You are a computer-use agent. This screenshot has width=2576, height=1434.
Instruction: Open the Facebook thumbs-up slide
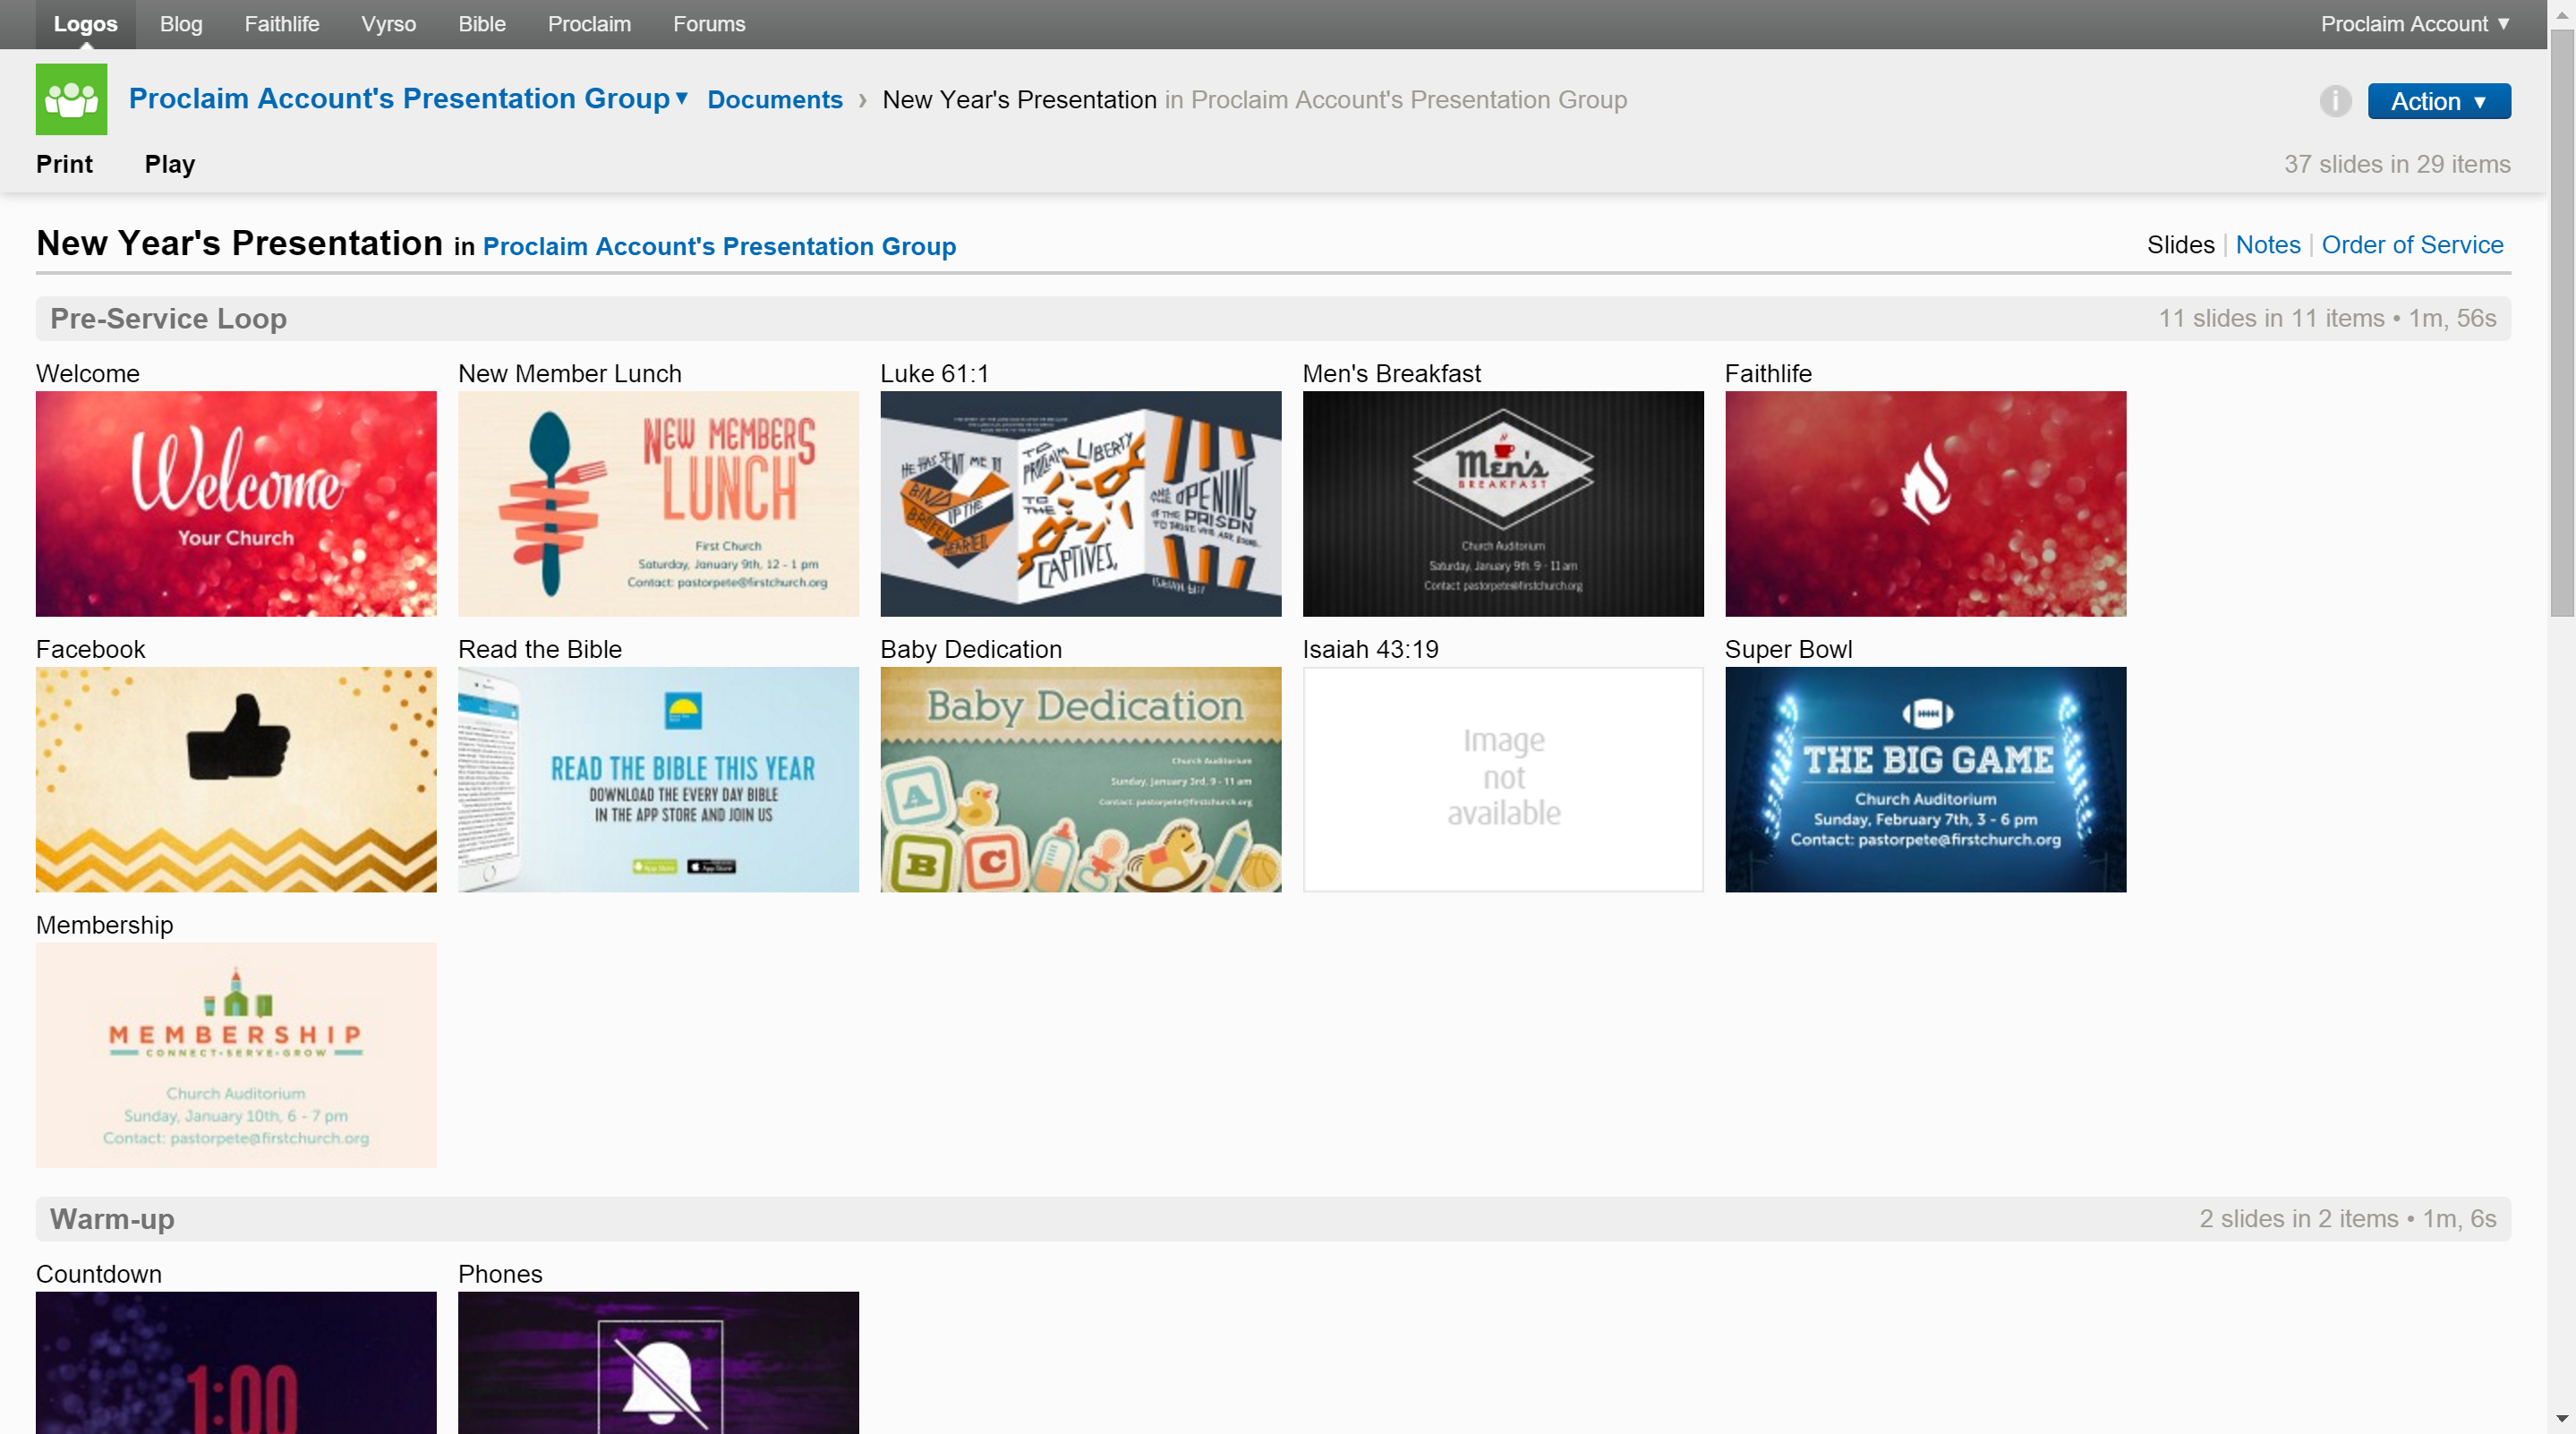point(236,780)
